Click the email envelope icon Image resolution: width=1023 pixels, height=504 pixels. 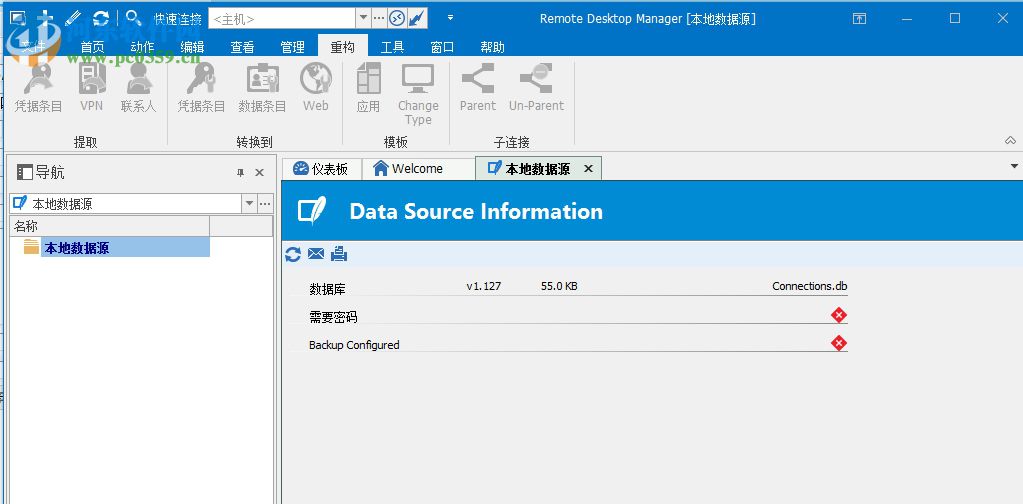point(316,254)
